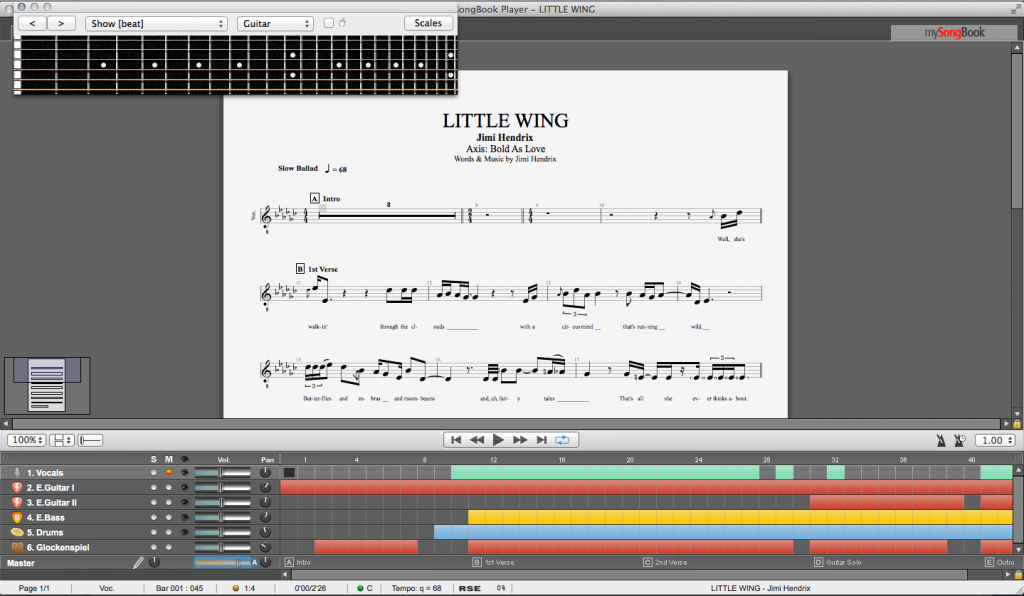Screen dimensions: 1024x596
Task: Solo the Vocals track
Action: point(153,472)
